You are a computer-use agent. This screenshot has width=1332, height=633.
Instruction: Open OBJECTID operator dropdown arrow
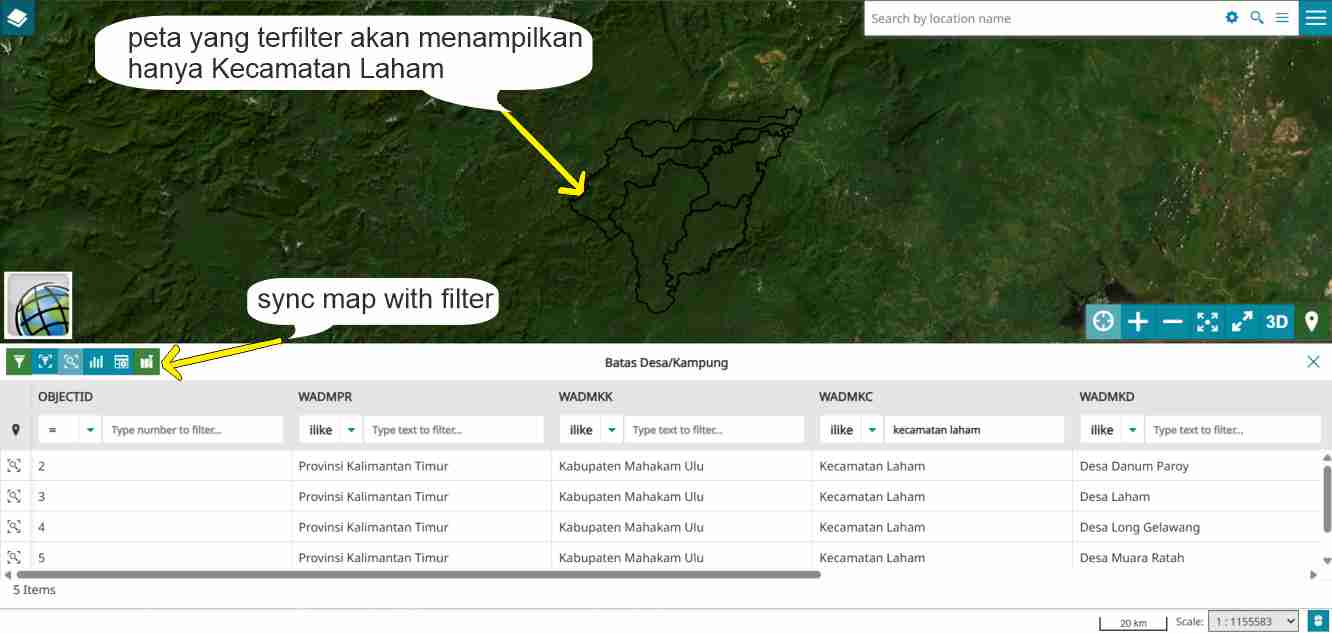pyautogui.click(x=91, y=430)
